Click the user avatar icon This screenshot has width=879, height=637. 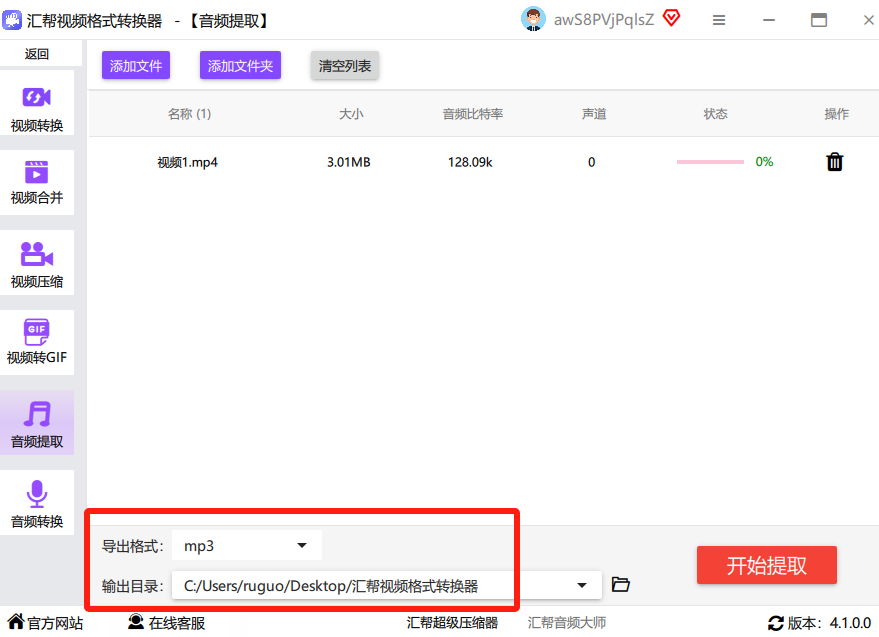(x=533, y=19)
